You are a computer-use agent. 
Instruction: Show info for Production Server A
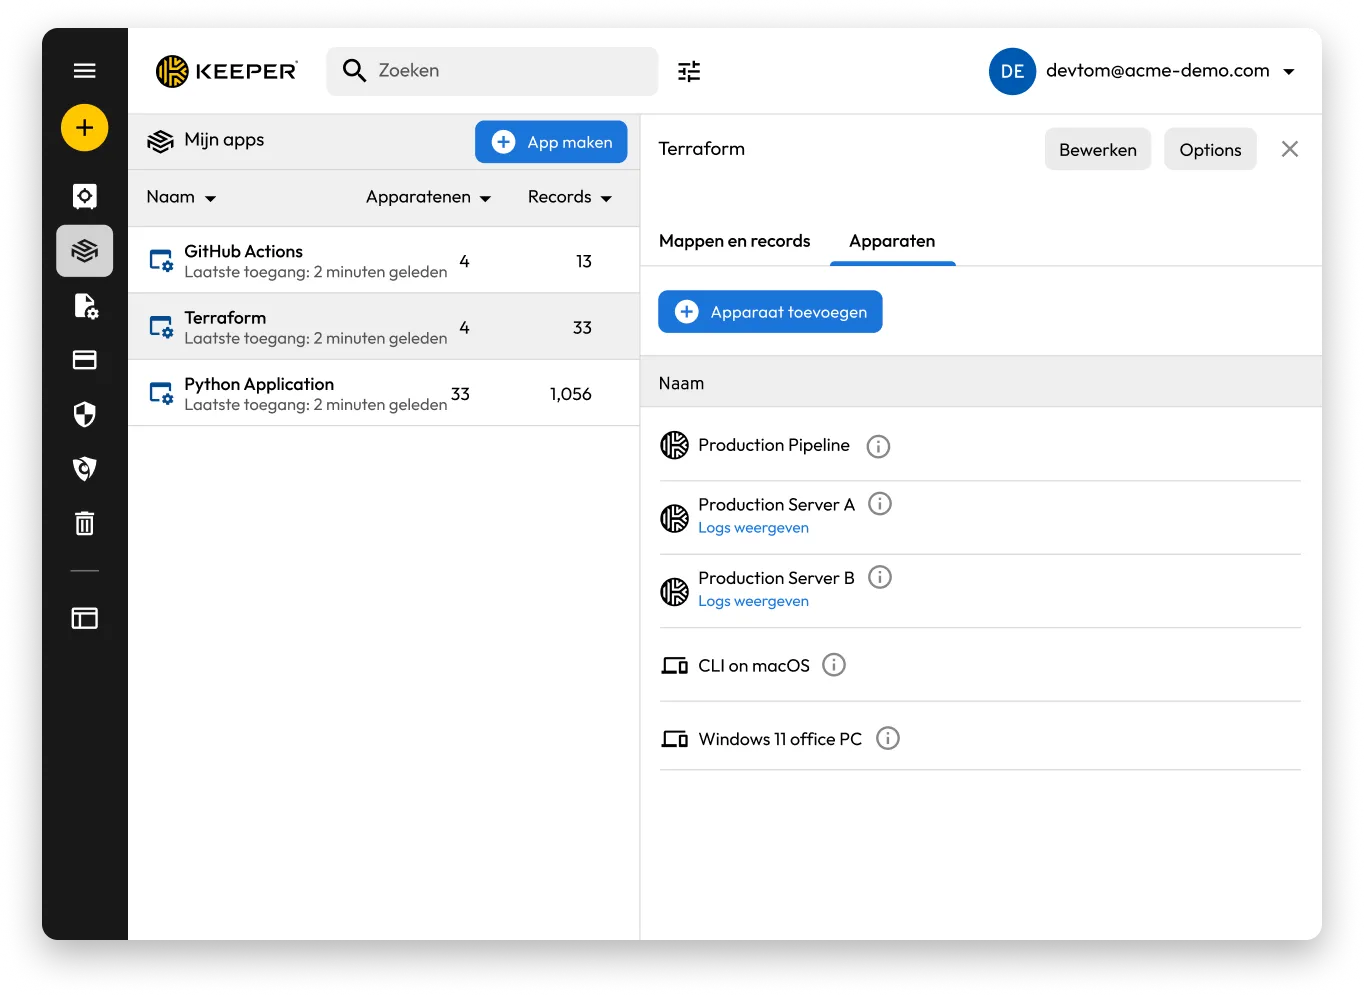[880, 503]
